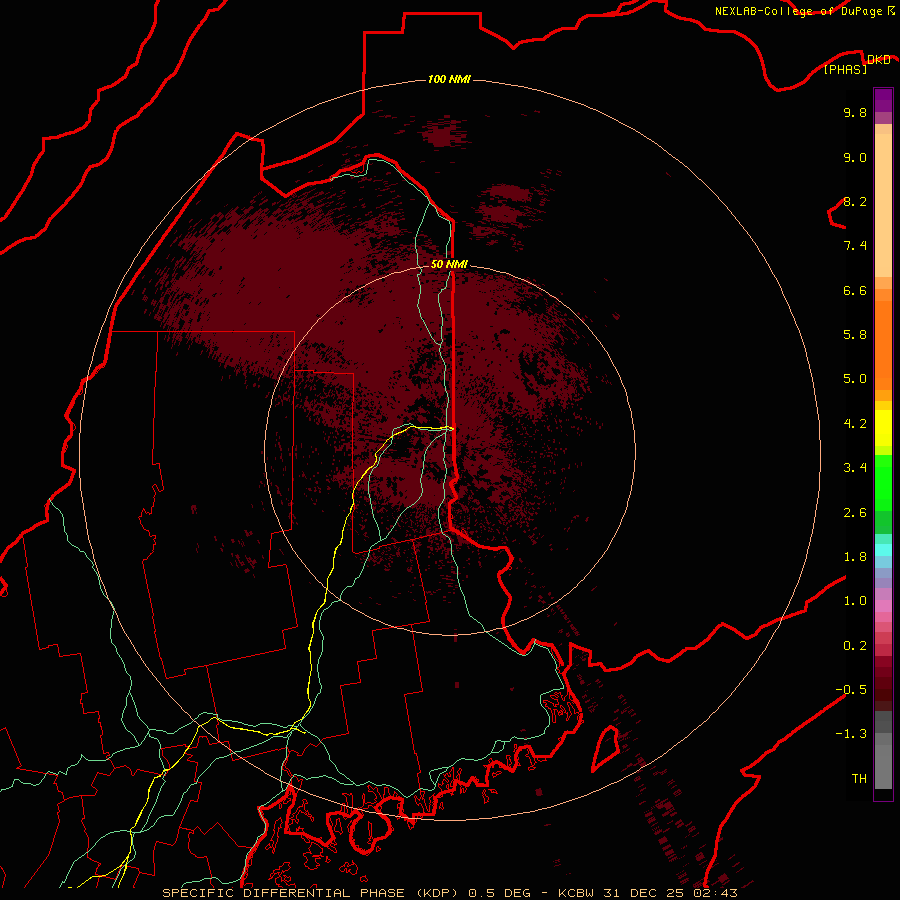Click the TH label on color scale
The width and height of the screenshot is (900, 900).
coord(859,779)
